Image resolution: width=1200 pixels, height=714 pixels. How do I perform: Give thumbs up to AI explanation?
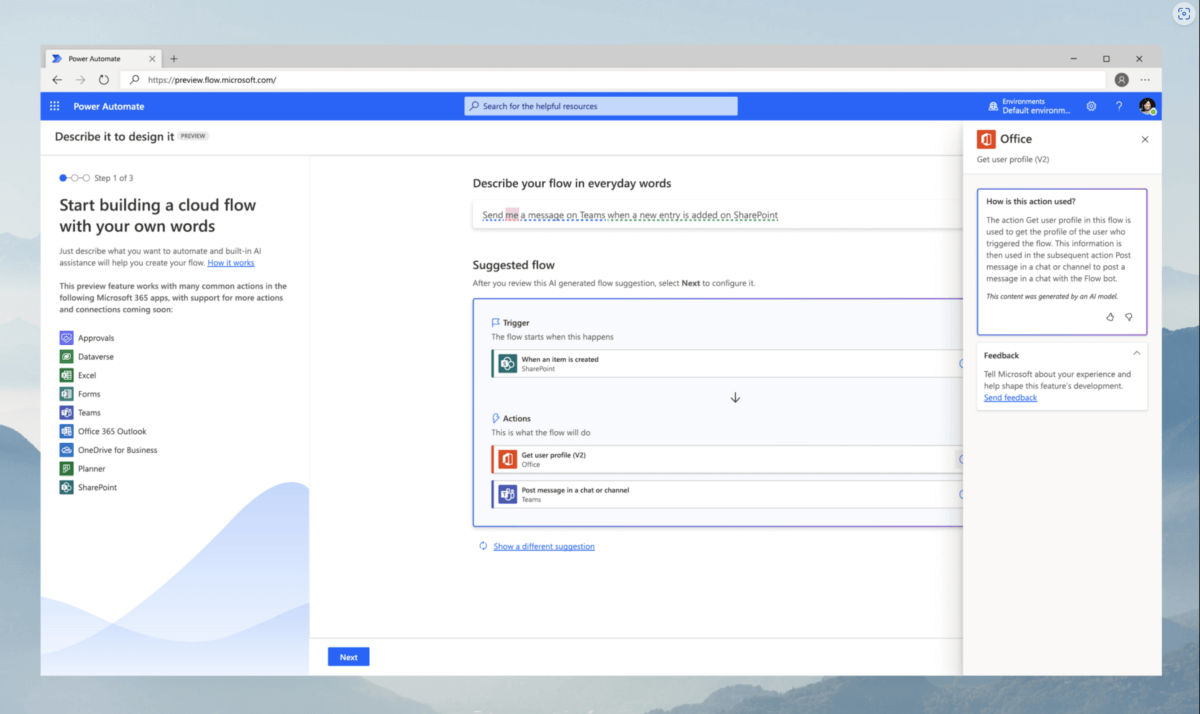coord(1110,317)
